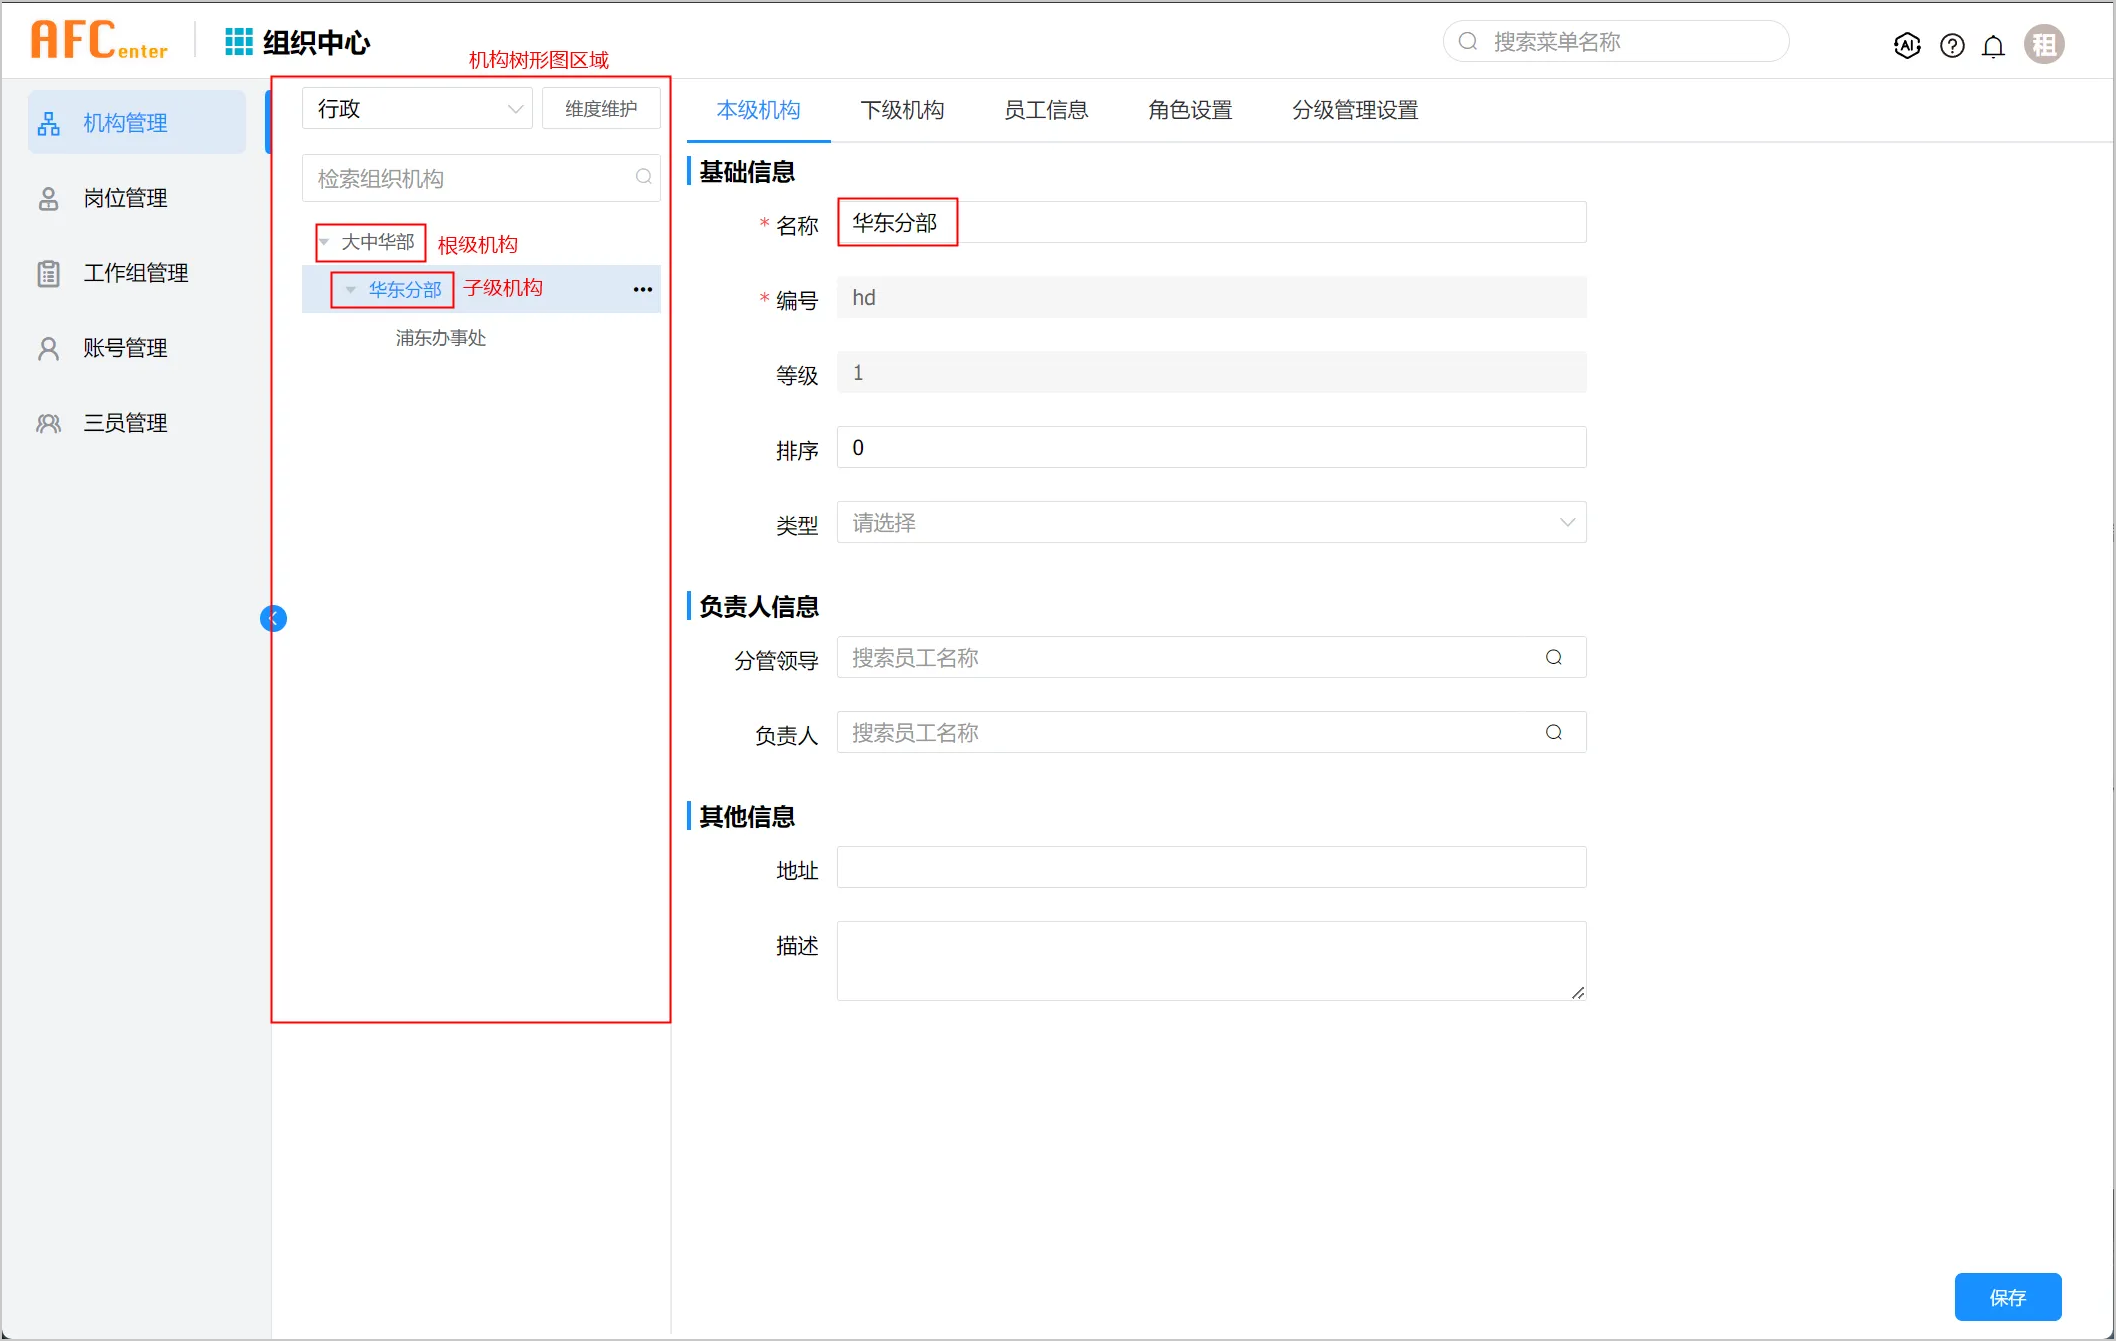Viewport: 2116px width, 1341px height.
Task: Click the 维度维护 button
Action: (x=601, y=109)
